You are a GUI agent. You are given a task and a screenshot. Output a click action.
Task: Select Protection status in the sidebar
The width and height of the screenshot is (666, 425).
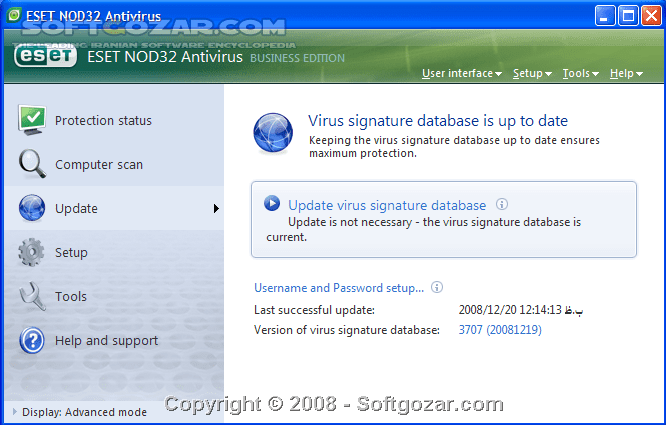click(x=103, y=121)
